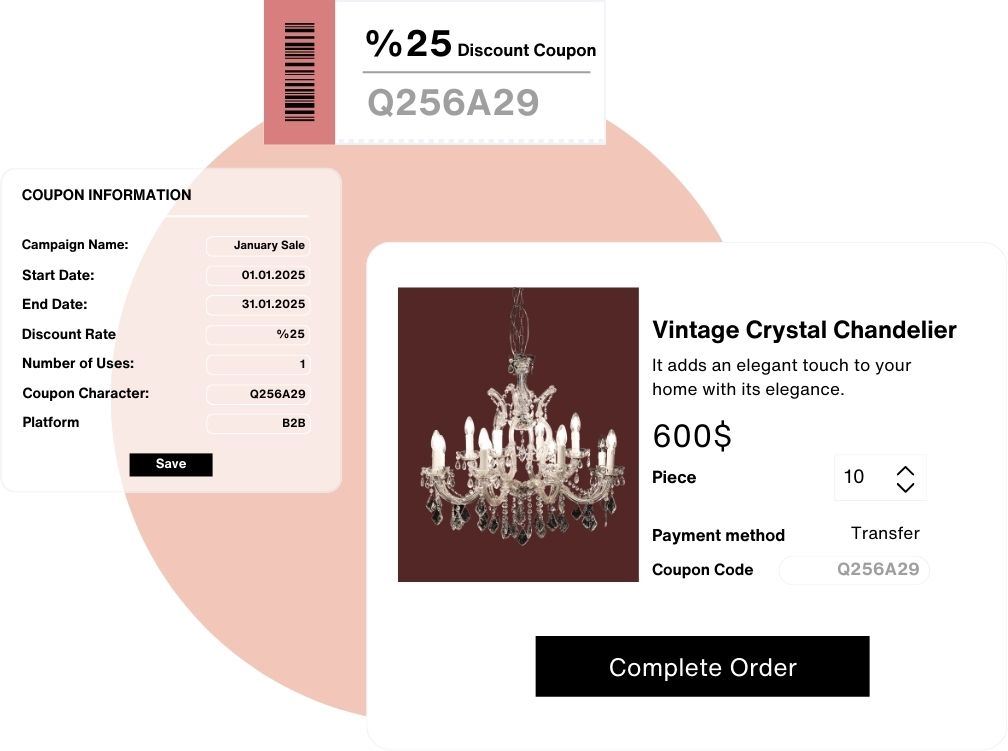The image size is (1008, 751).
Task: Select the Discount Rate field
Action: point(258,335)
